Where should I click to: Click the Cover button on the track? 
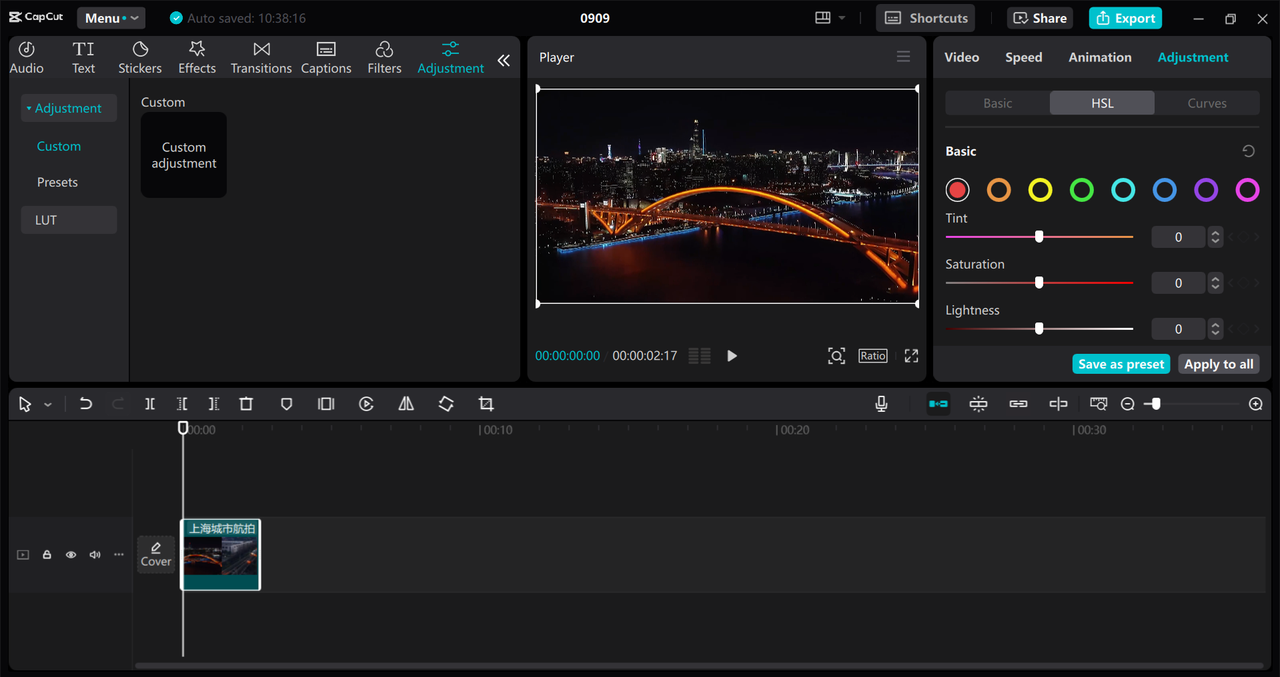[156, 554]
